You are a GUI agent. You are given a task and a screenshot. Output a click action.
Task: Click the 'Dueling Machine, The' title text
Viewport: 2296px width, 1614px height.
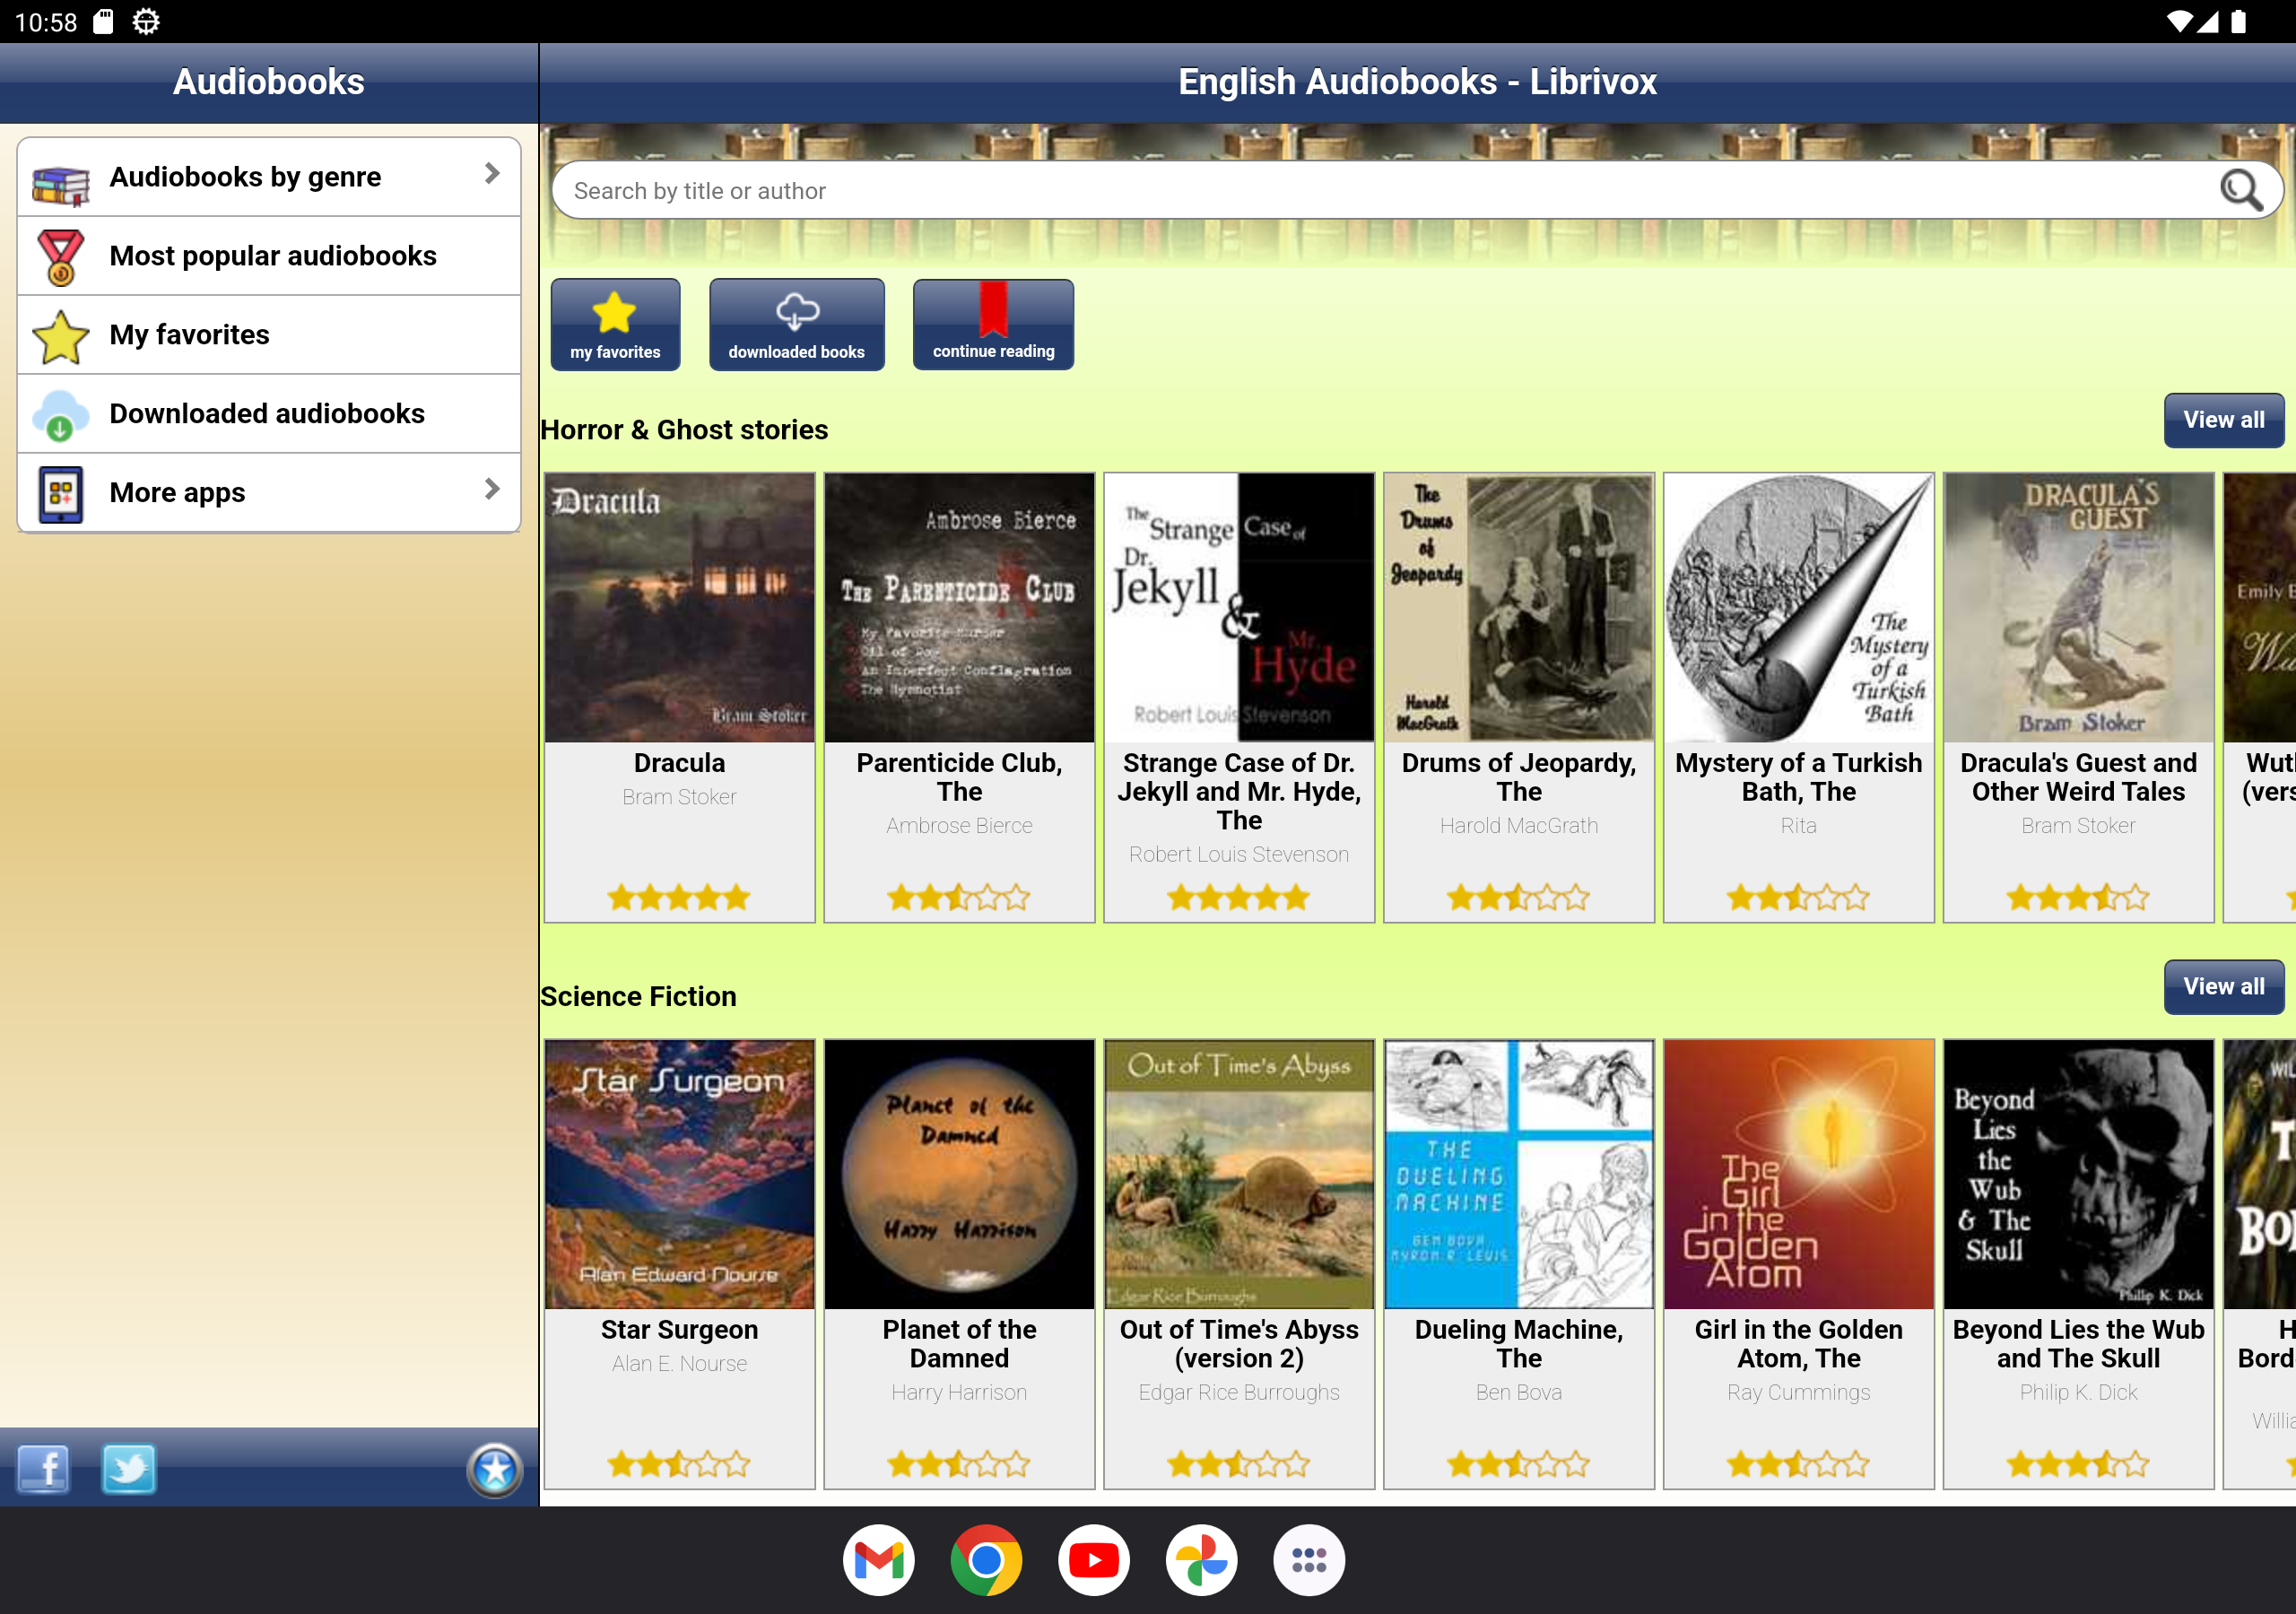point(1519,1344)
